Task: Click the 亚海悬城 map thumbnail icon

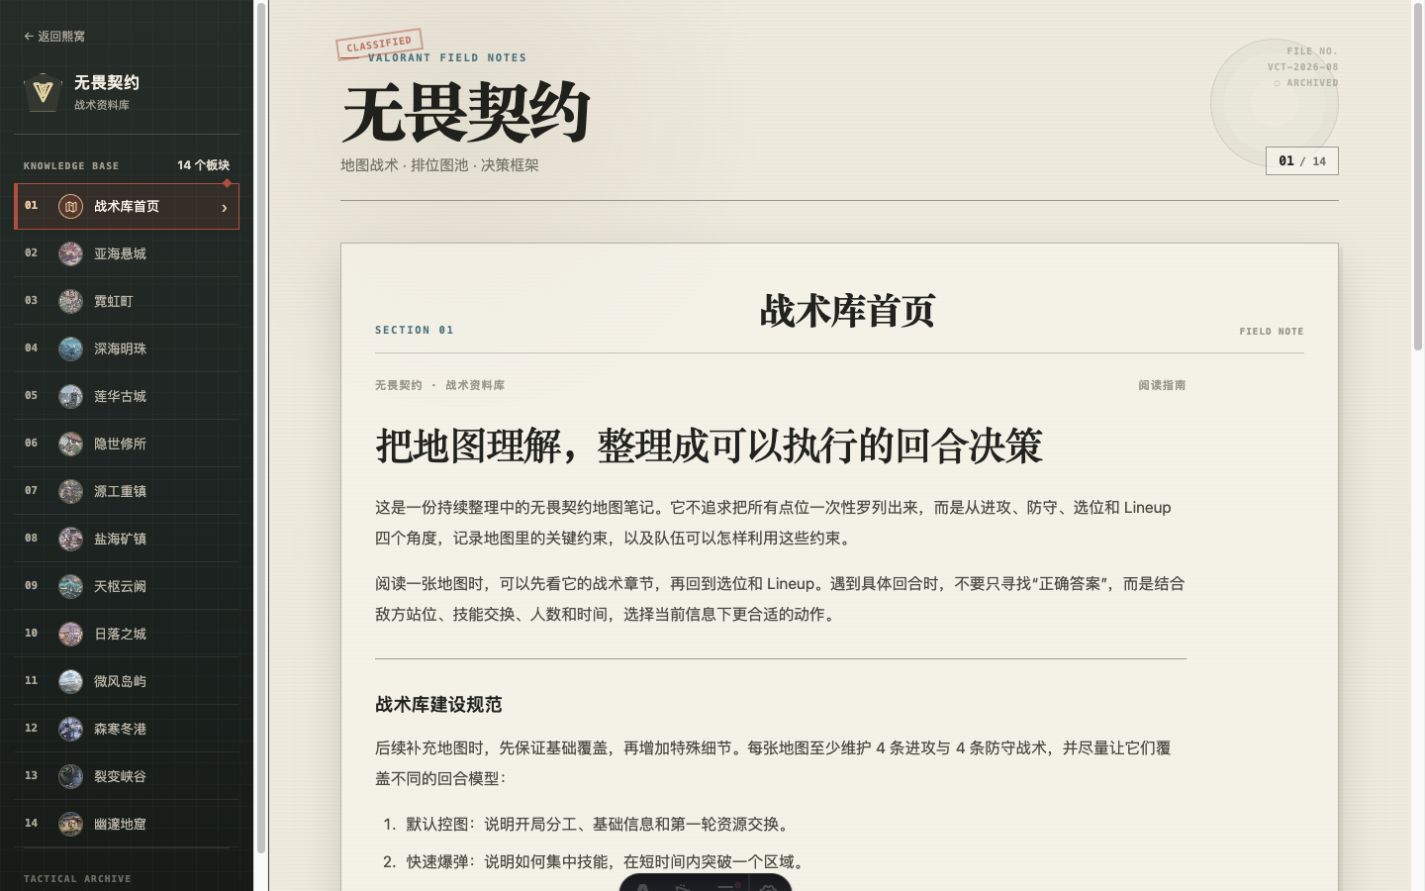Action: (70, 254)
